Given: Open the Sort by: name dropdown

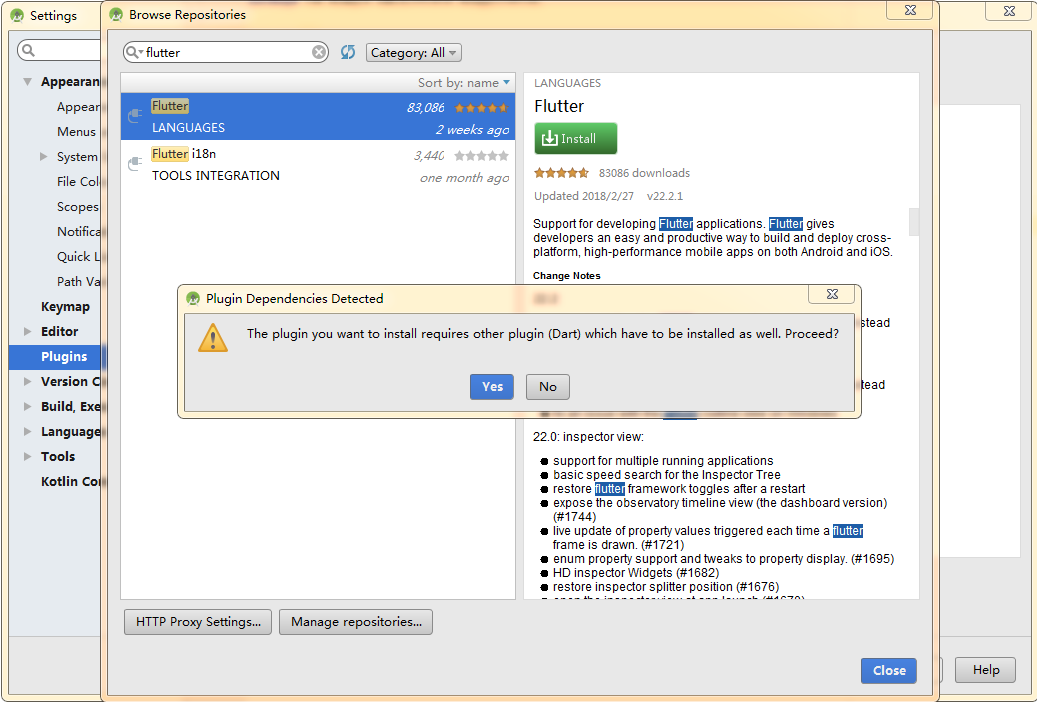Looking at the screenshot, I should [464, 83].
